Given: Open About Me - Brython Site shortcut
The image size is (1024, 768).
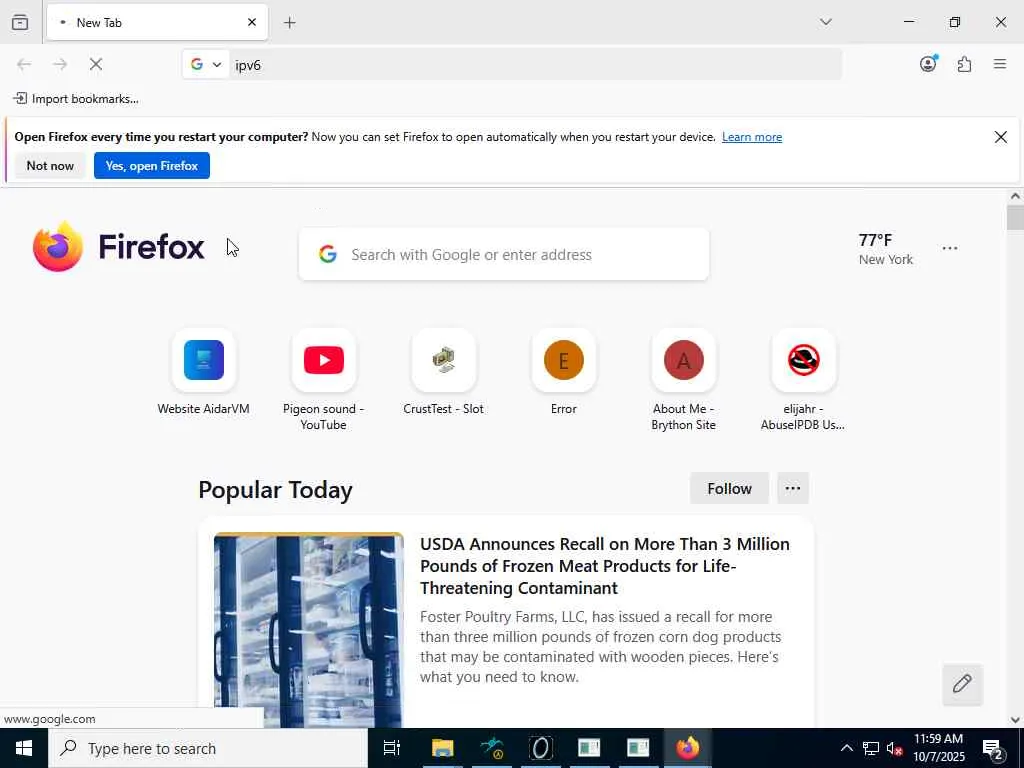Looking at the screenshot, I should pos(684,381).
